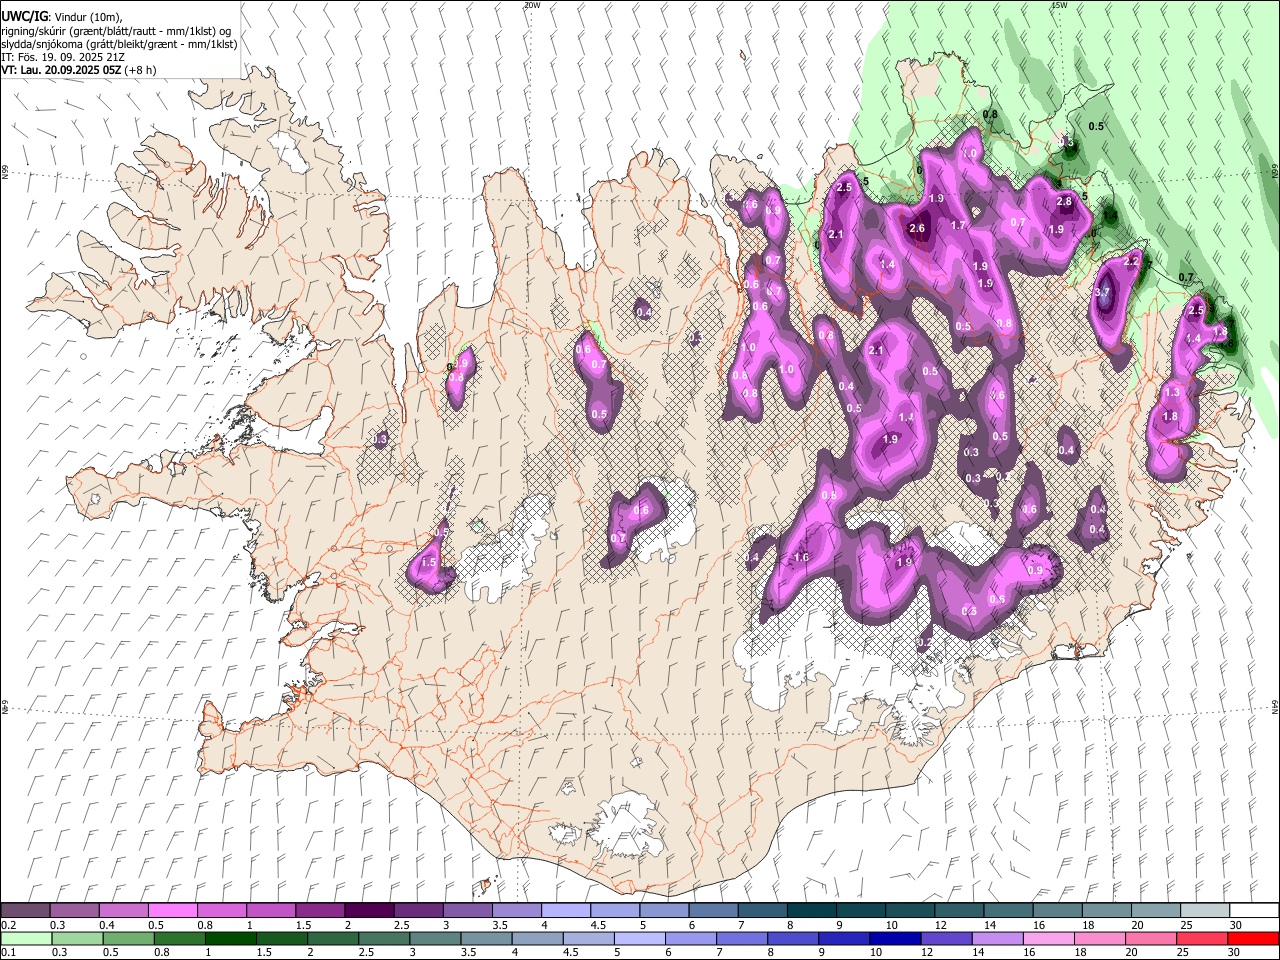Click the 15W longitude label
Viewport: 1280px width, 960px height.
point(1059,5)
